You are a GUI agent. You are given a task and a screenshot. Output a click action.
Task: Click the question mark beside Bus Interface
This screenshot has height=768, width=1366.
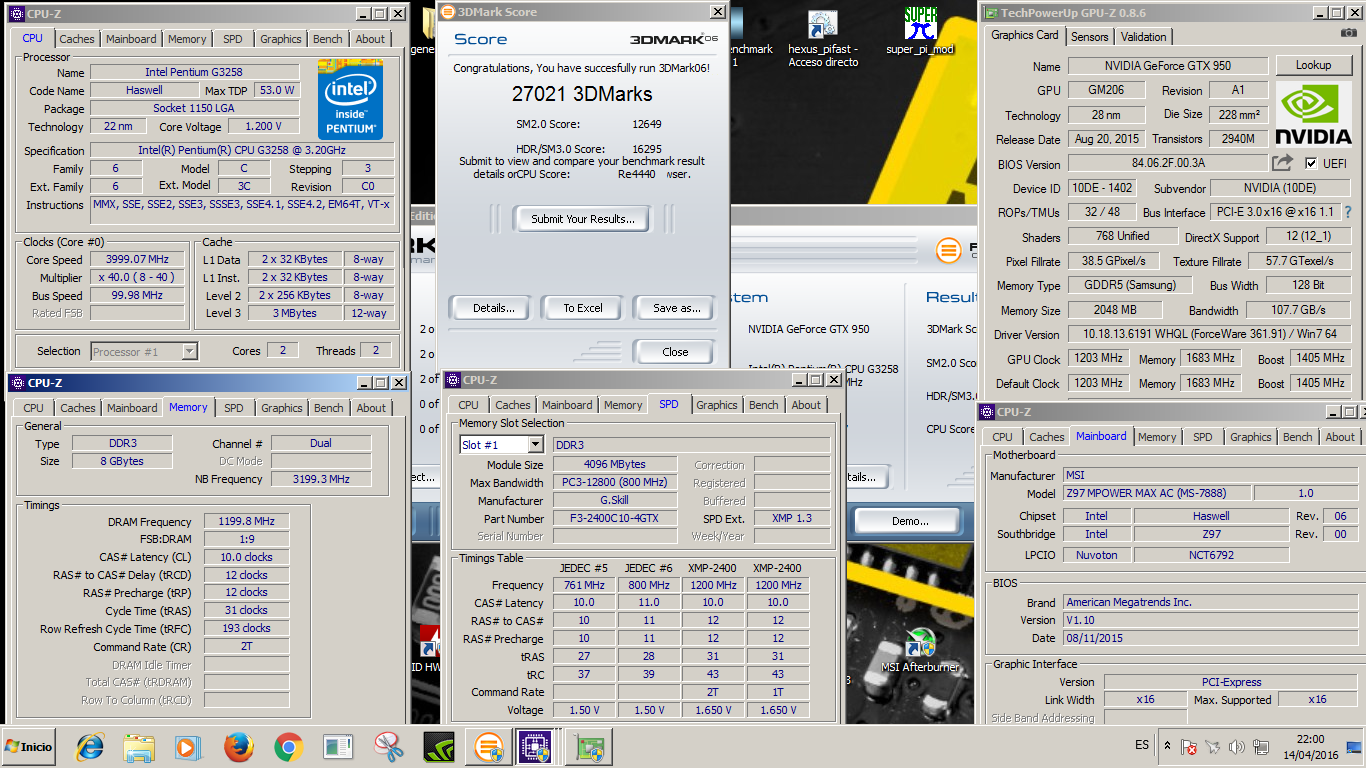coord(1347,212)
